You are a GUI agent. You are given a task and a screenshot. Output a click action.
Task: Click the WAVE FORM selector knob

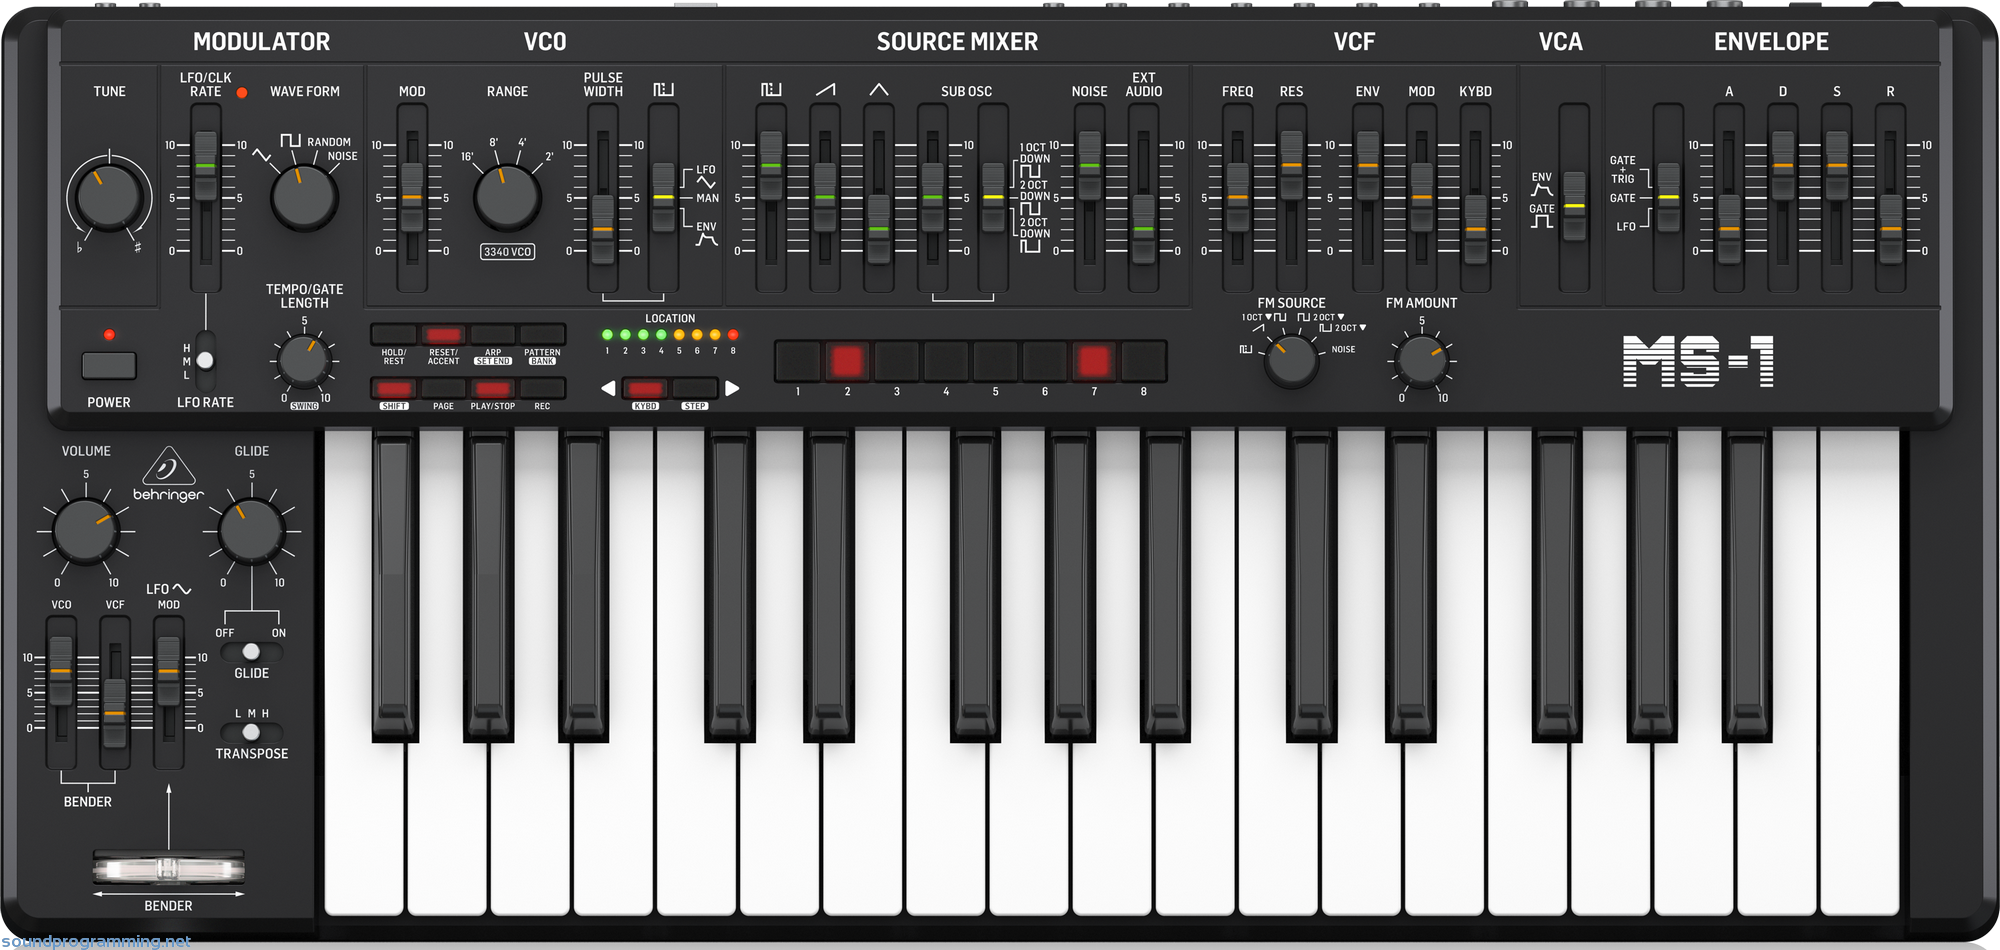point(303,196)
